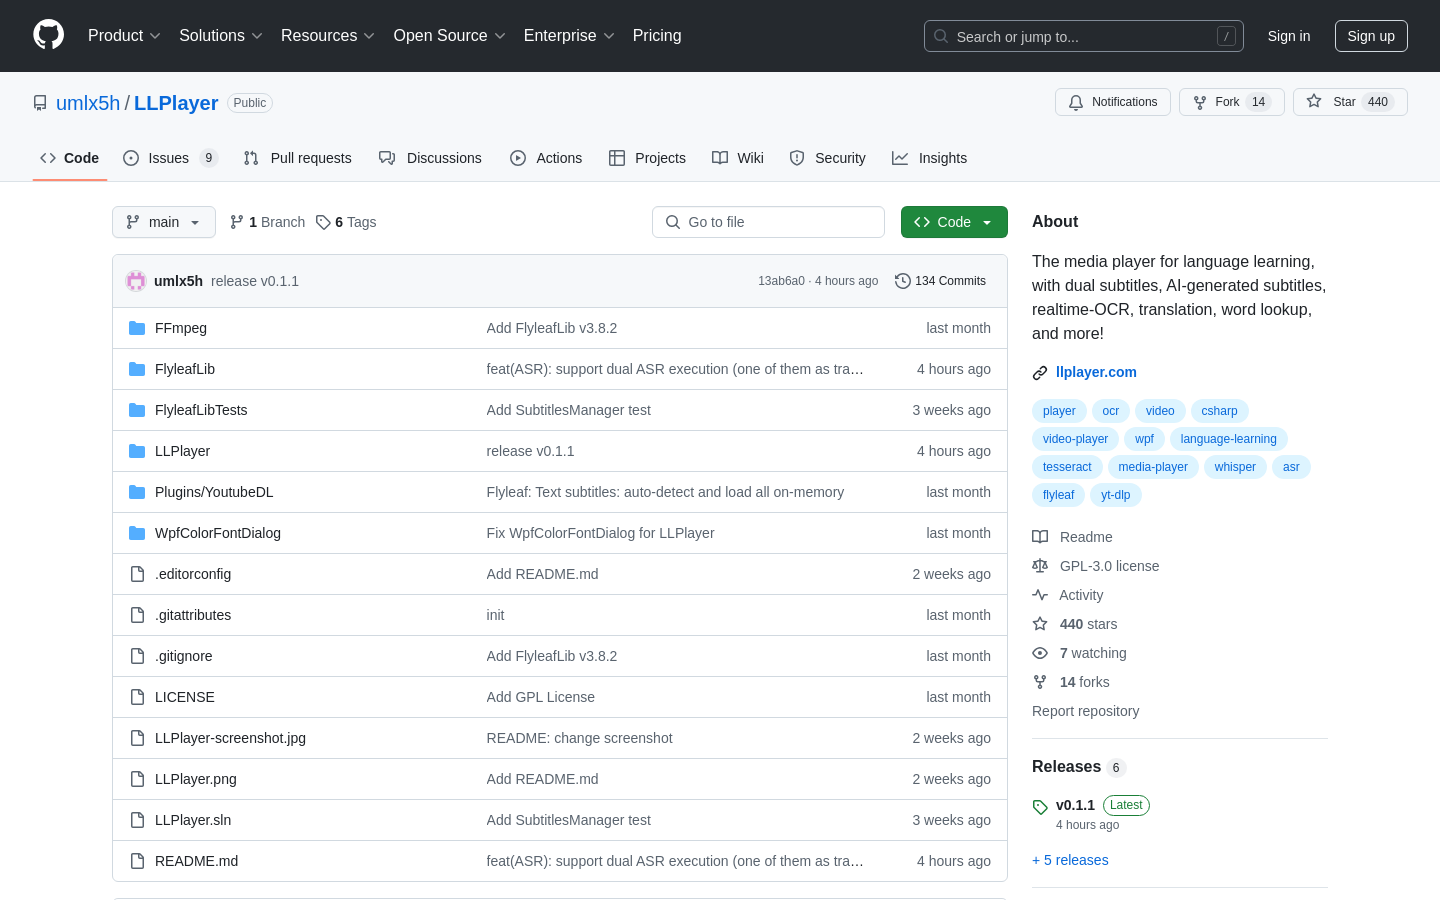Expand the Solutions menu
The width and height of the screenshot is (1440, 900).
tap(221, 36)
